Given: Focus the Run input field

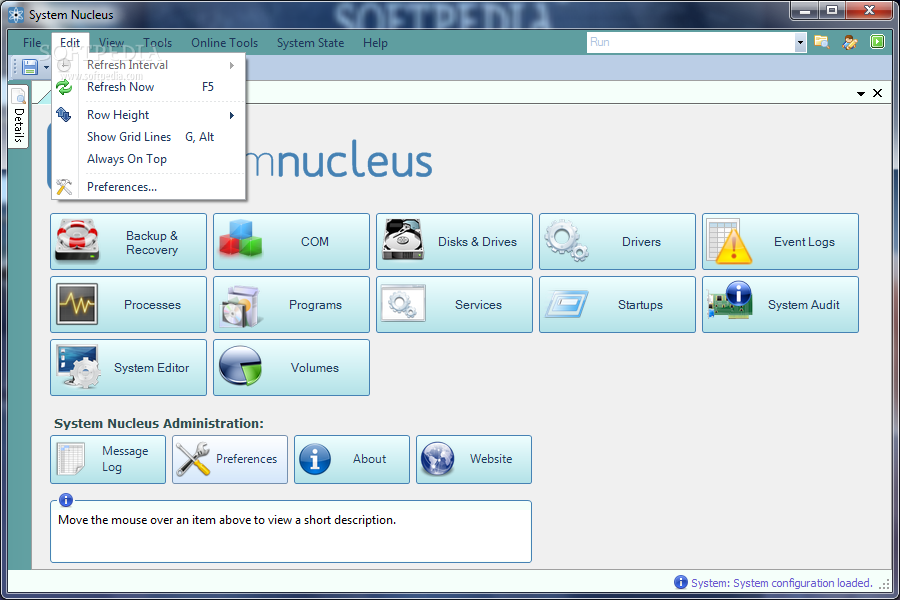Looking at the screenshot, I should point(690,42).
